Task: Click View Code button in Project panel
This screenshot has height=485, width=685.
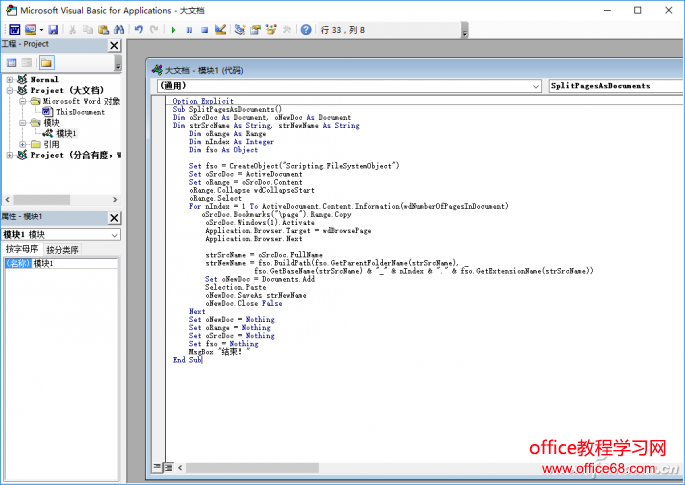Action: click(12, 63)
